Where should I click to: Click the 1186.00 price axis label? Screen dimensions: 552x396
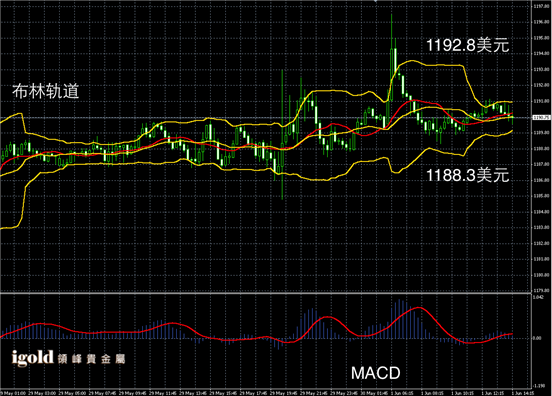[541, 180]
